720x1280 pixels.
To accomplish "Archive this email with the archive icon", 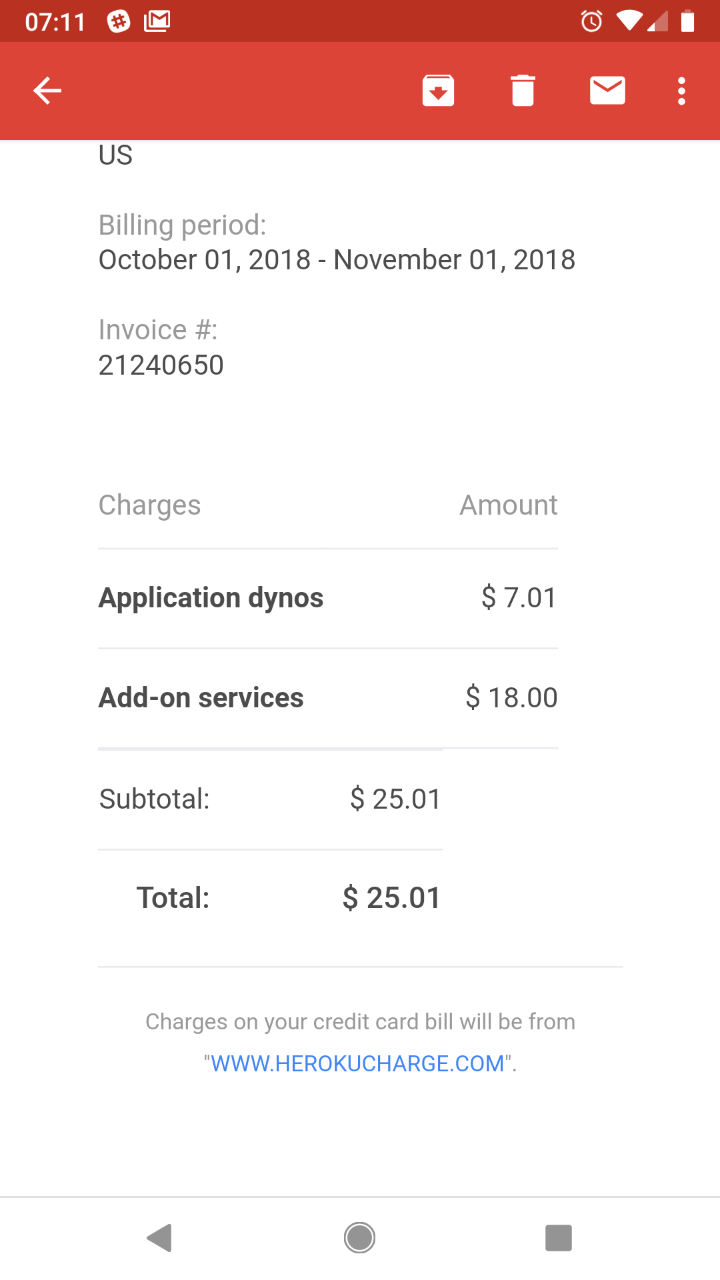I will click(438, 91).
